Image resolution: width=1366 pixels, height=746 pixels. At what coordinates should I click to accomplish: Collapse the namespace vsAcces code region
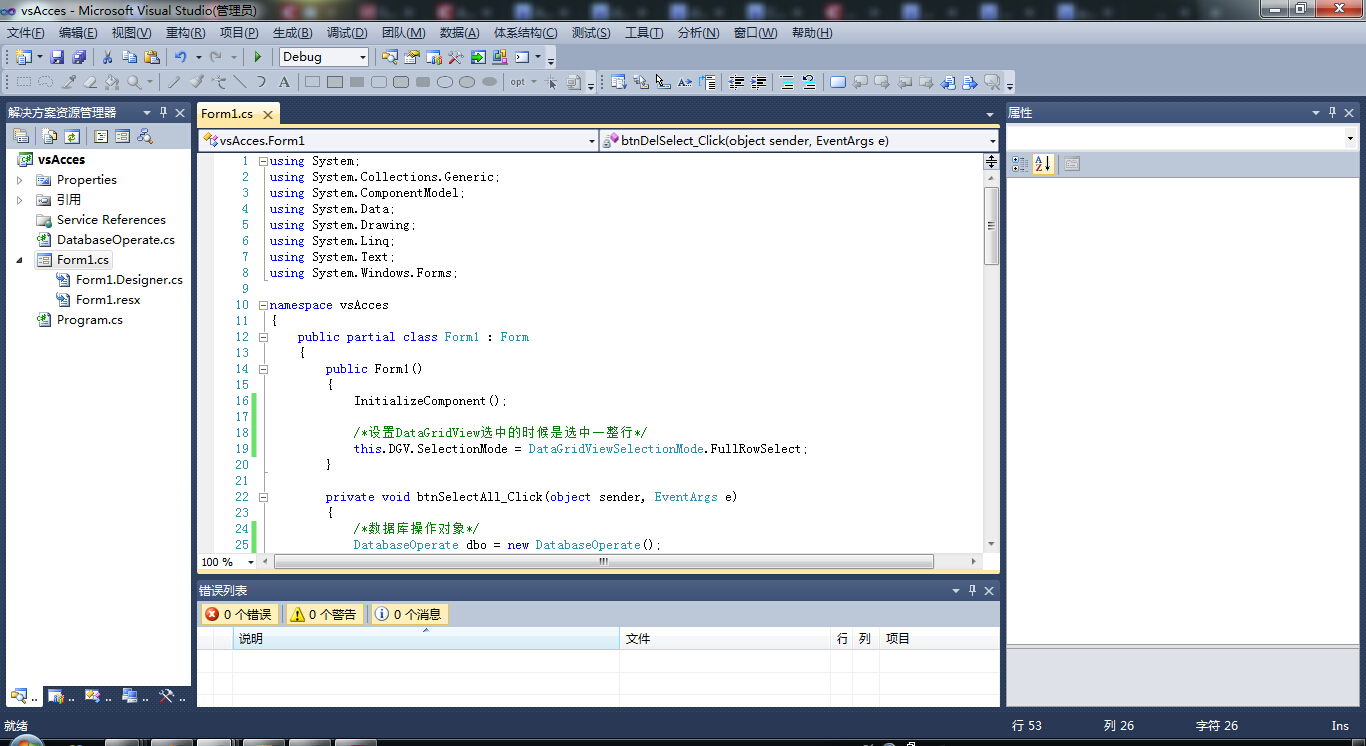coord(263,305)
